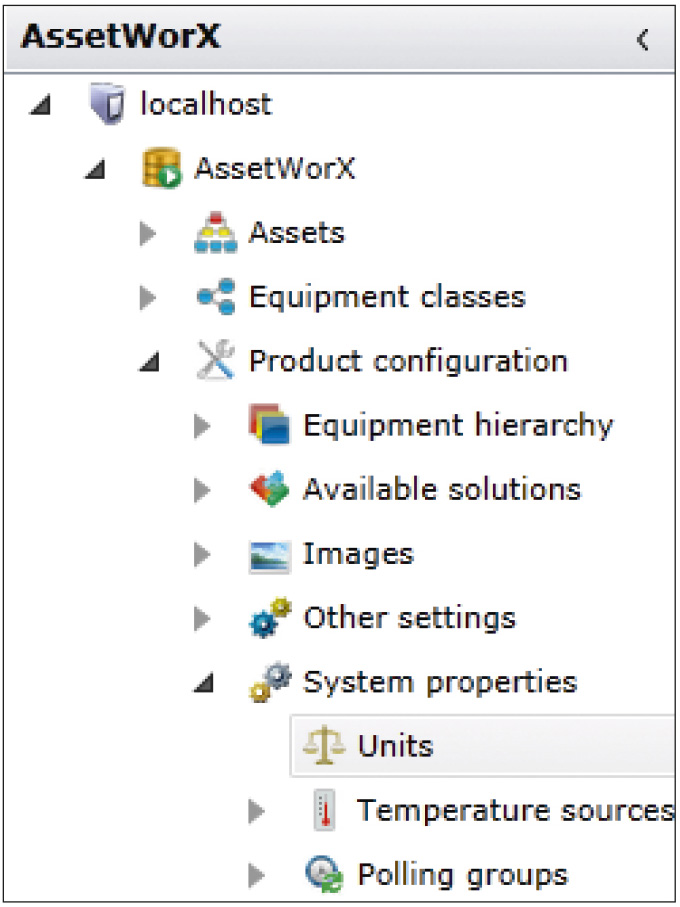The width and height of the screenshot is (680, 907).
Task: Collapse the Product configuration node
Action: tap(149, 362)
